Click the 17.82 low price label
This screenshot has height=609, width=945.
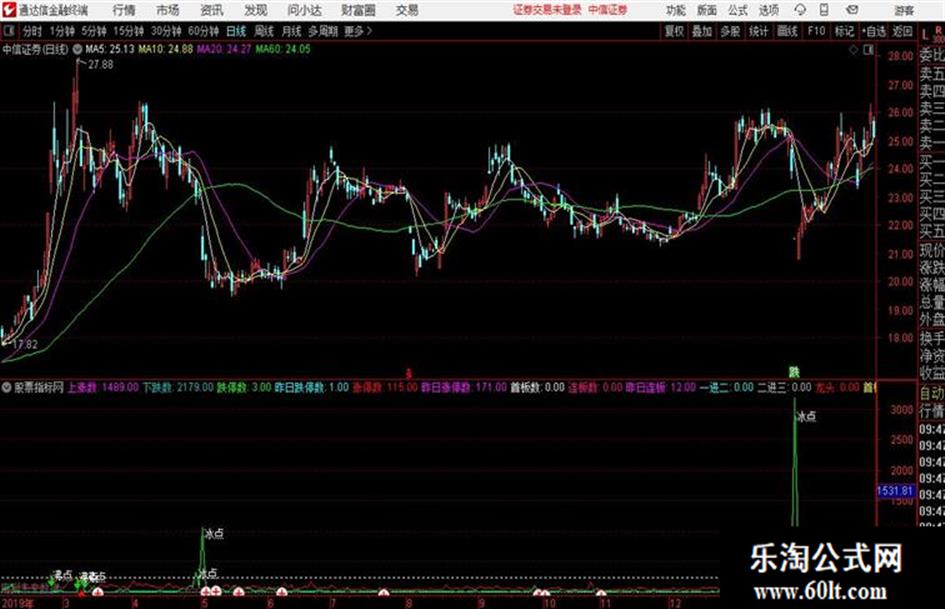25,344
